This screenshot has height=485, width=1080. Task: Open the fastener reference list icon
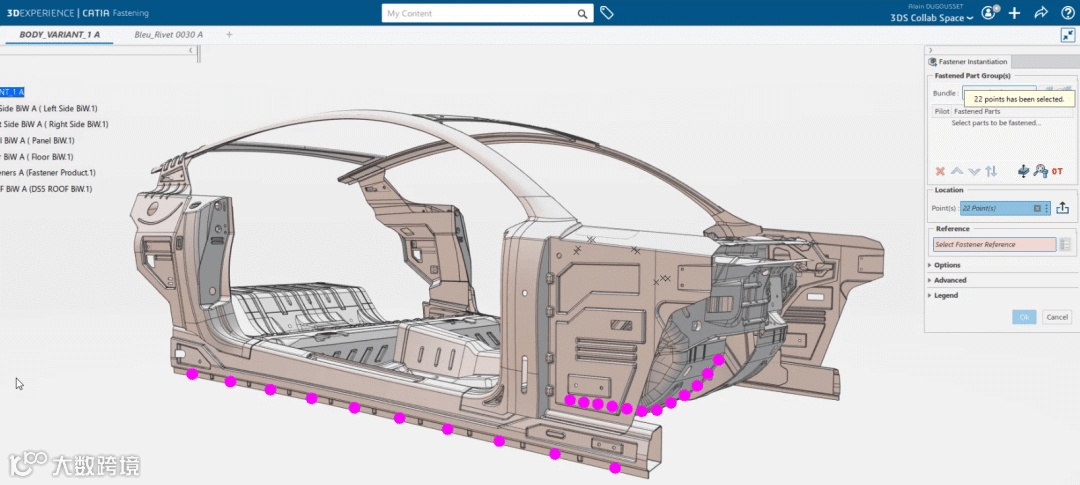point(1065,245)
